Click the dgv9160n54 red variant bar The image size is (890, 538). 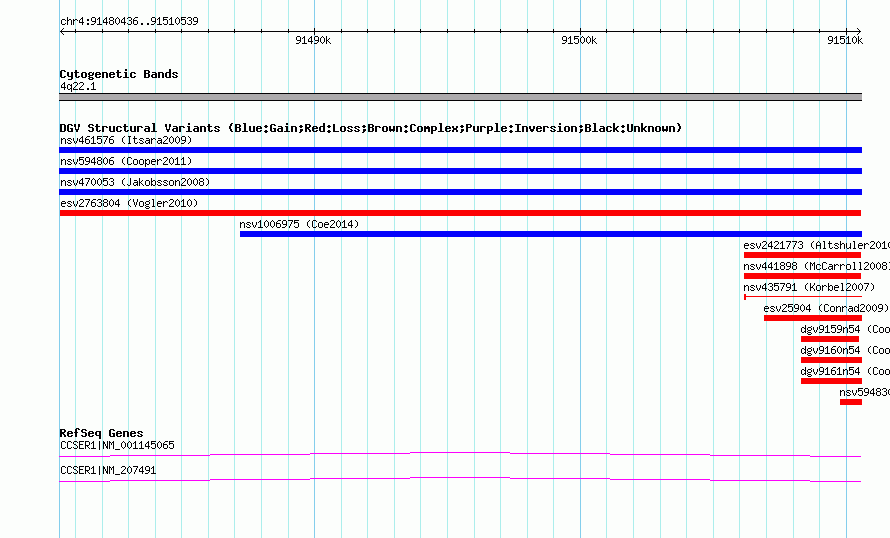831,360
